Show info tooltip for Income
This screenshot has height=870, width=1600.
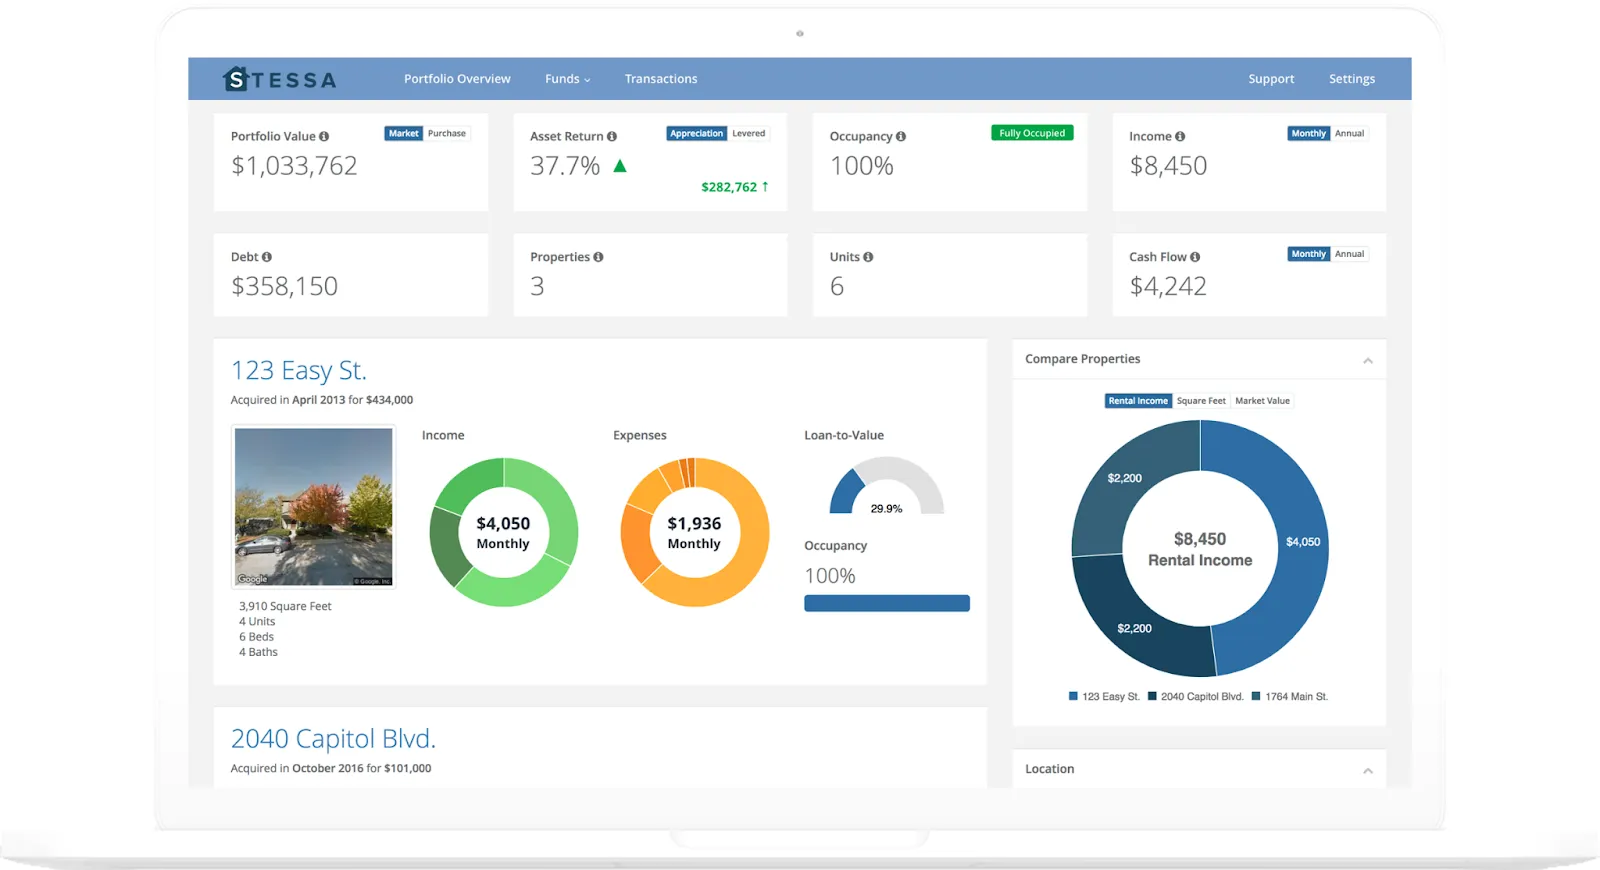1180,136
